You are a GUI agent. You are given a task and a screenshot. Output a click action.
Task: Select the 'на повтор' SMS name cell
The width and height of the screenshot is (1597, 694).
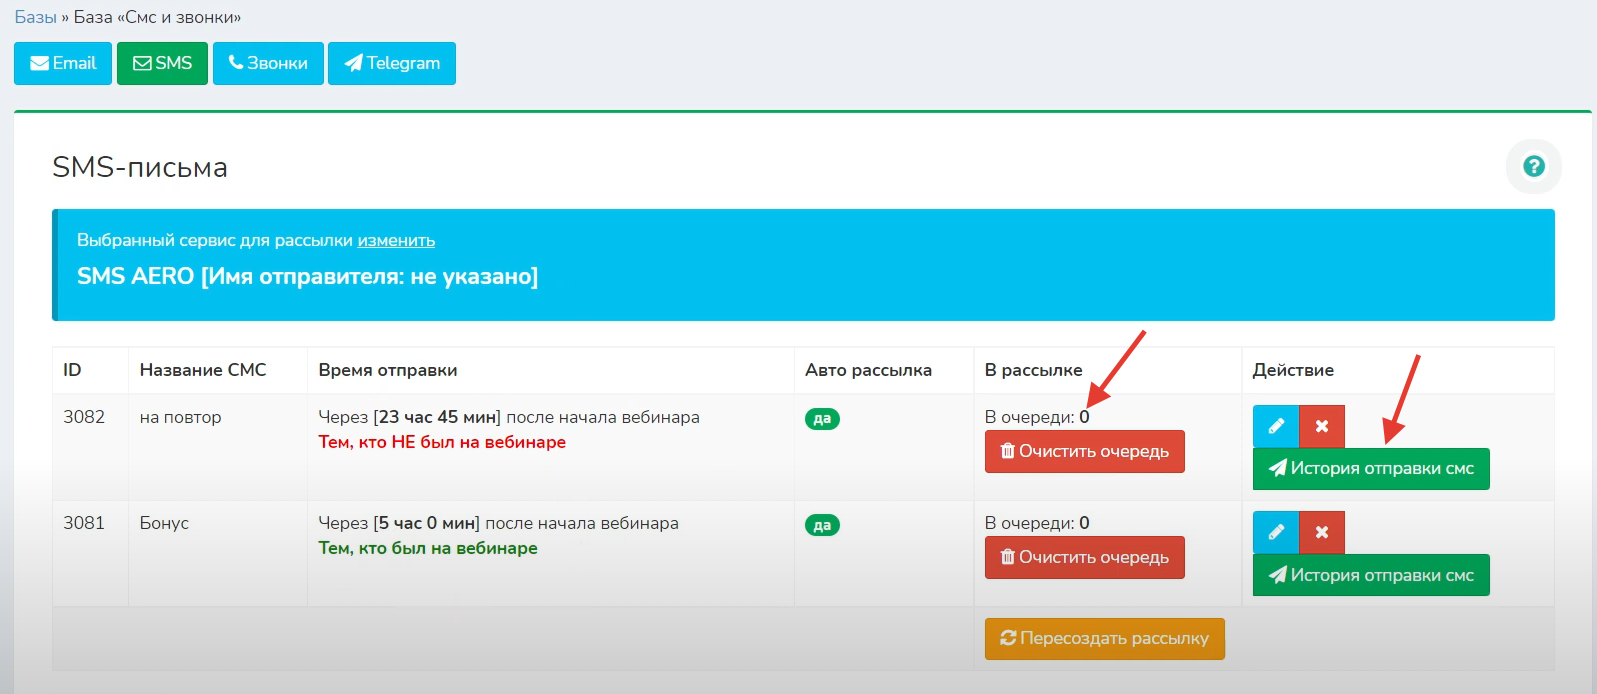point(181,417)
